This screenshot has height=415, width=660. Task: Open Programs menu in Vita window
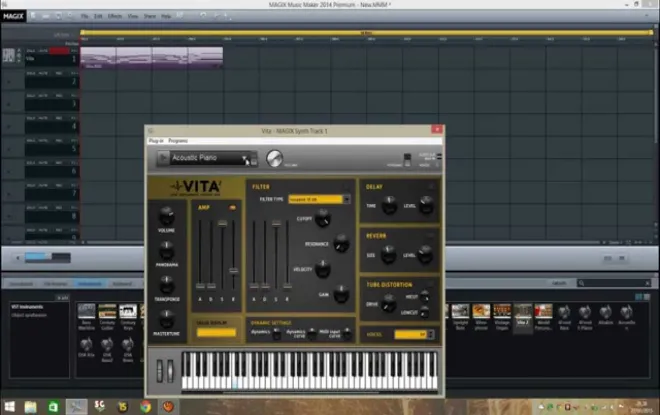[x=178, y=141]
